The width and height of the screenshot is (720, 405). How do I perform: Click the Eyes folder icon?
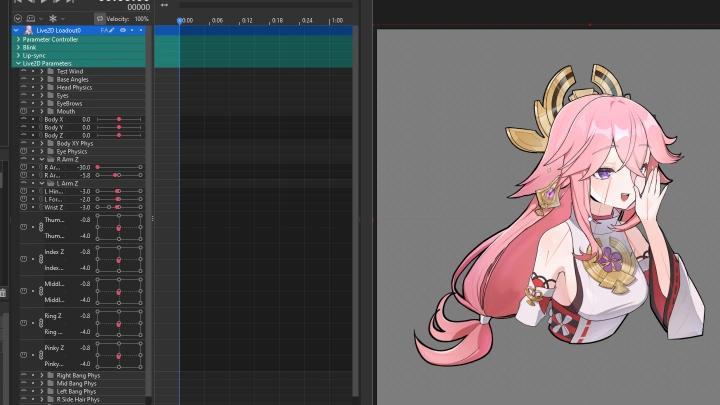[x=51, y=96]
